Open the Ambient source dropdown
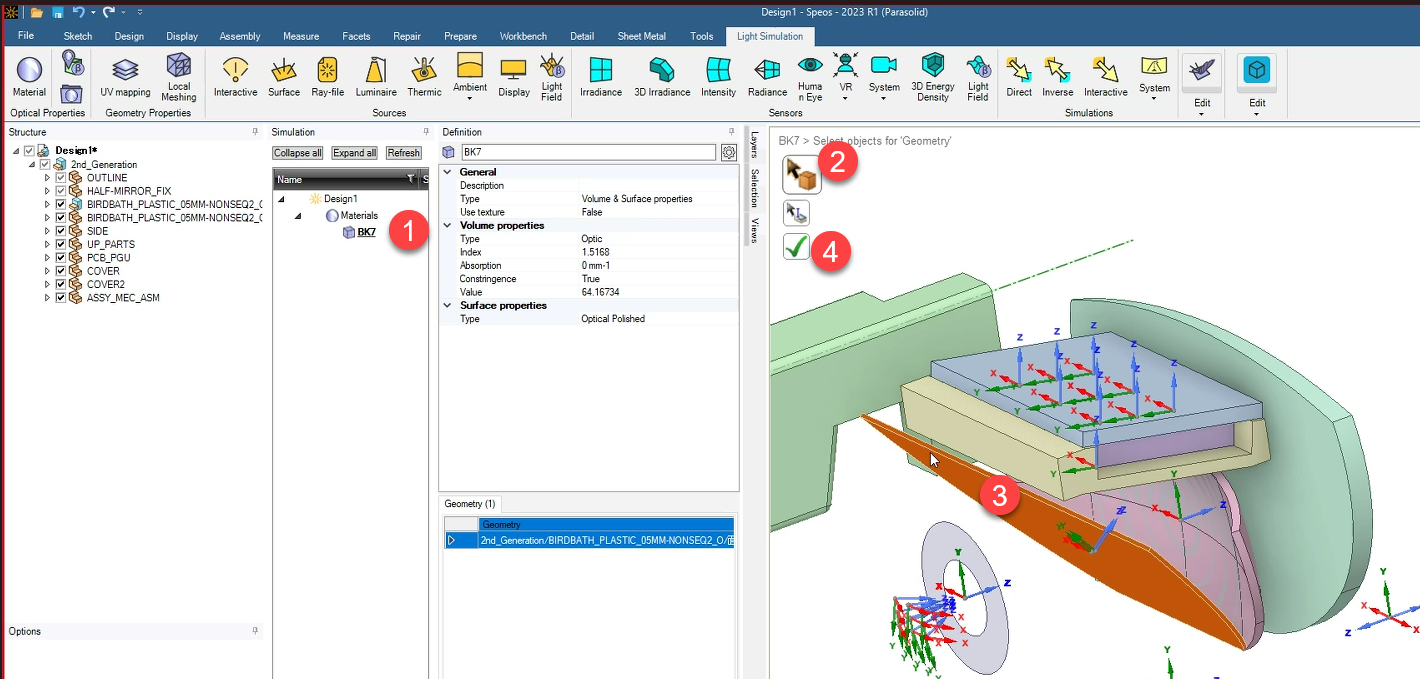The width and height of the screenshot is (1420, 679). pos(470,100)
